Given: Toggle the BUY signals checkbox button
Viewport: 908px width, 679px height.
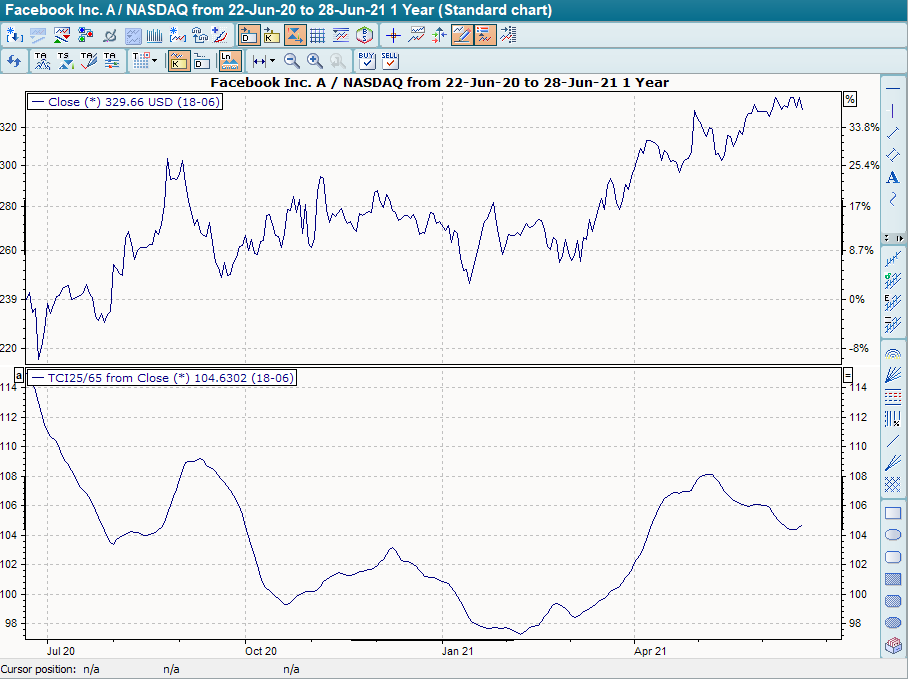Looking at the screenshot, I should pos(367,61).
